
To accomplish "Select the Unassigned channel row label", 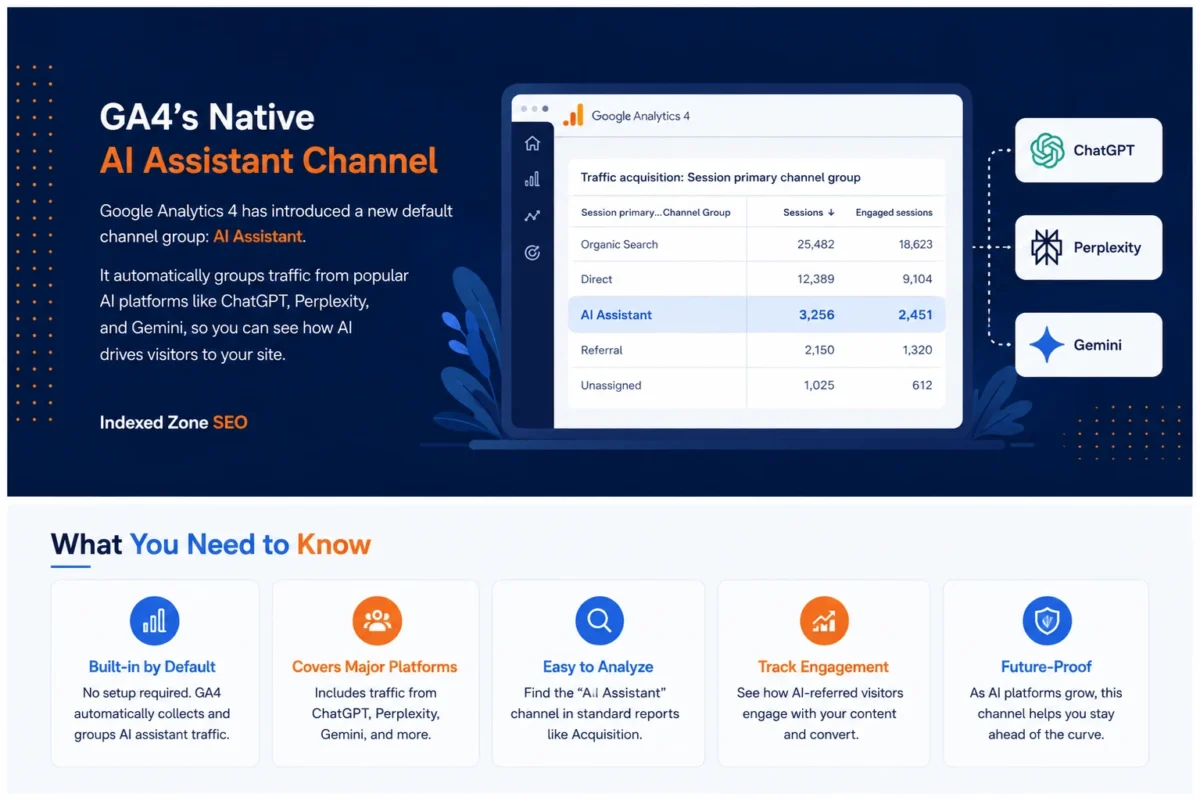I will (611, 385).
